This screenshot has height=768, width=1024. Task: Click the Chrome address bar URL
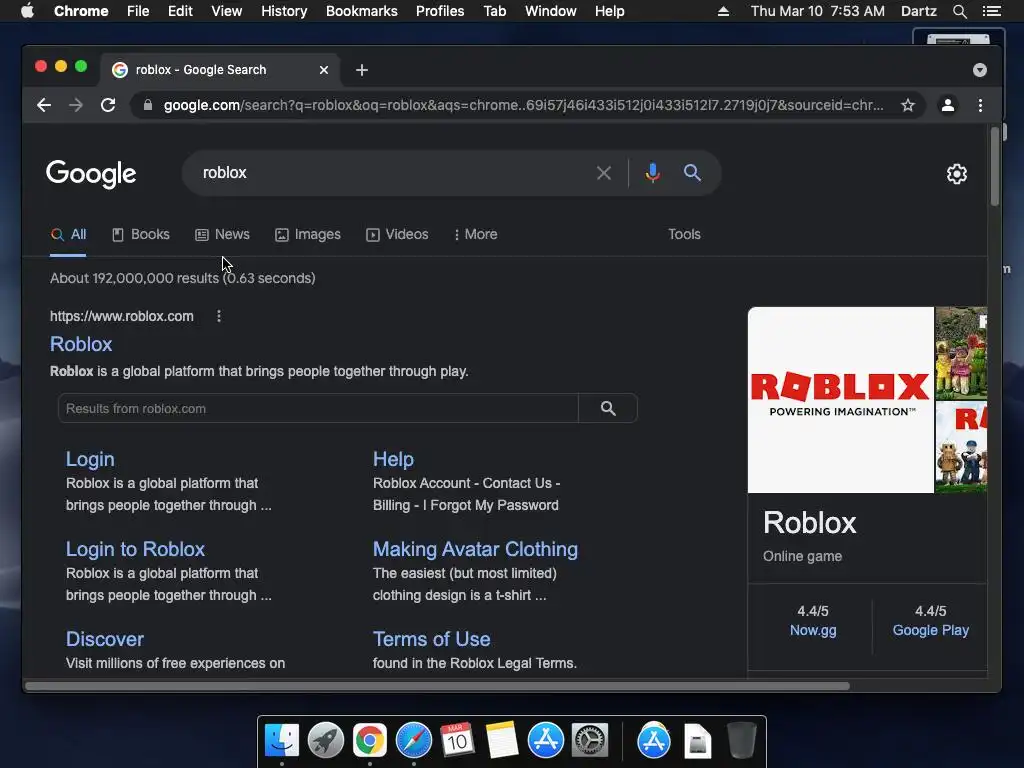522,105
